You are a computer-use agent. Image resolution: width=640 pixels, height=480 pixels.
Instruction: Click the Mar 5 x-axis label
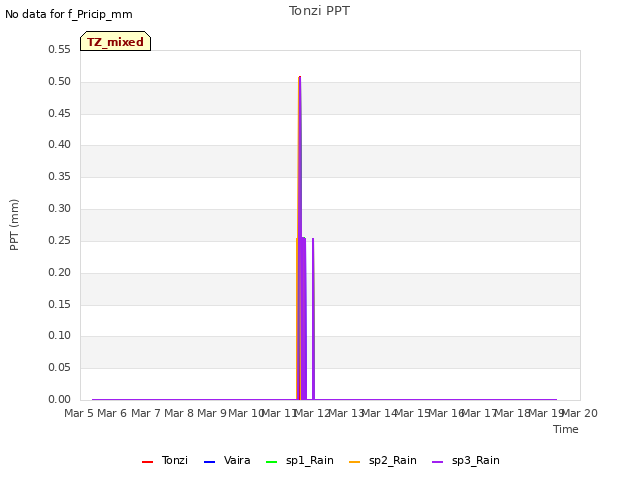coord(79,413)
